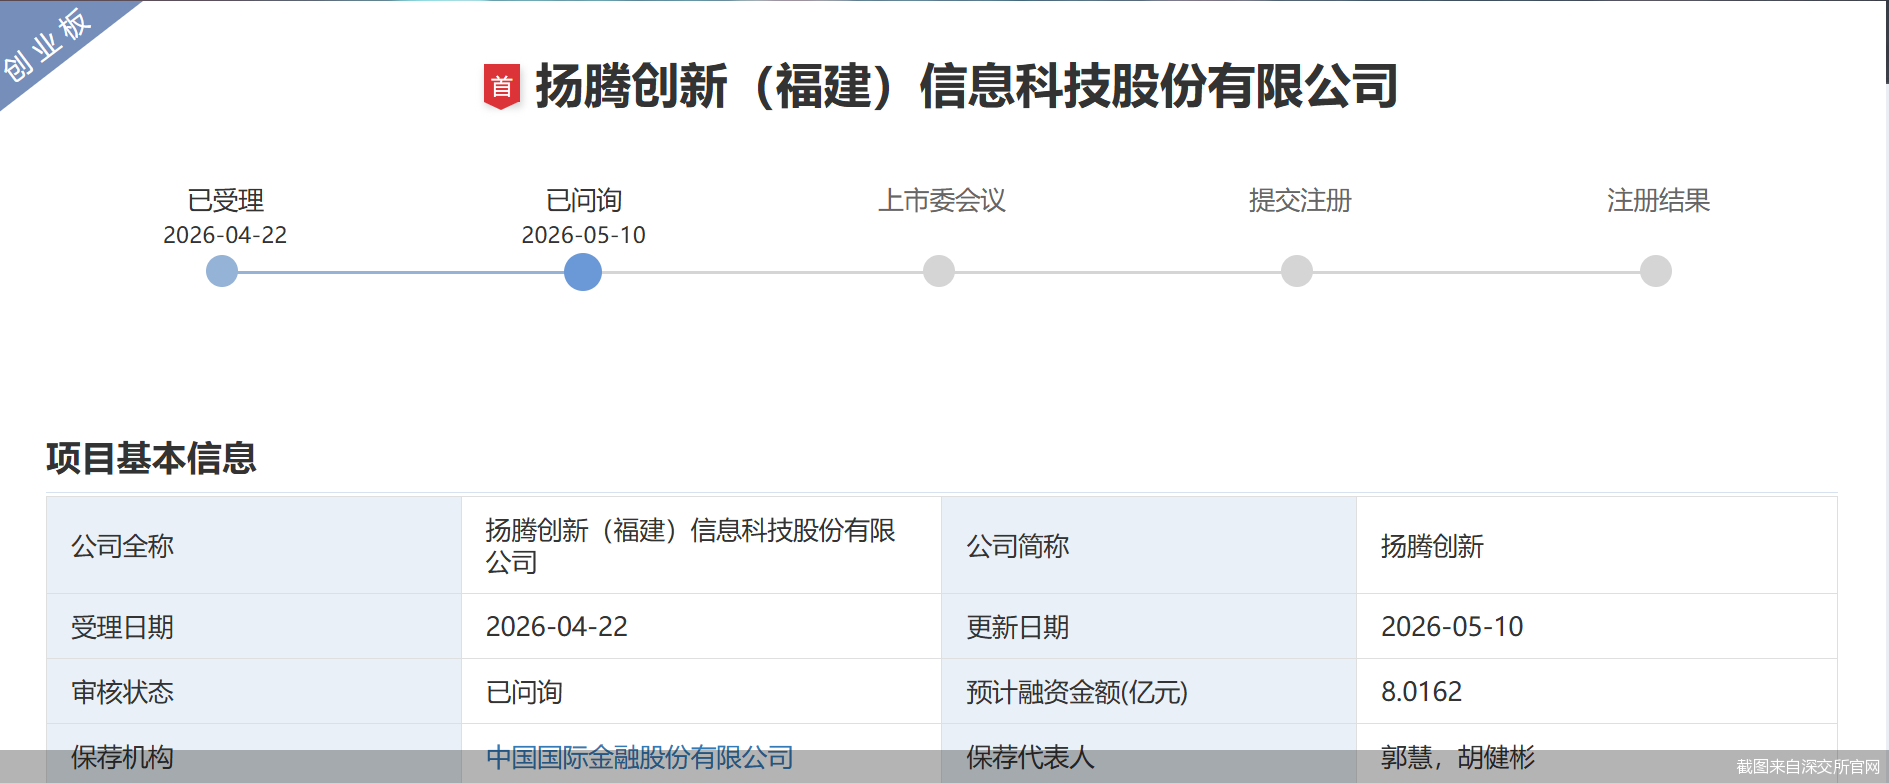Screen dimensions: 1889x783
Task: Click the 已受理 stage label
Action: [x=226, y=200]
